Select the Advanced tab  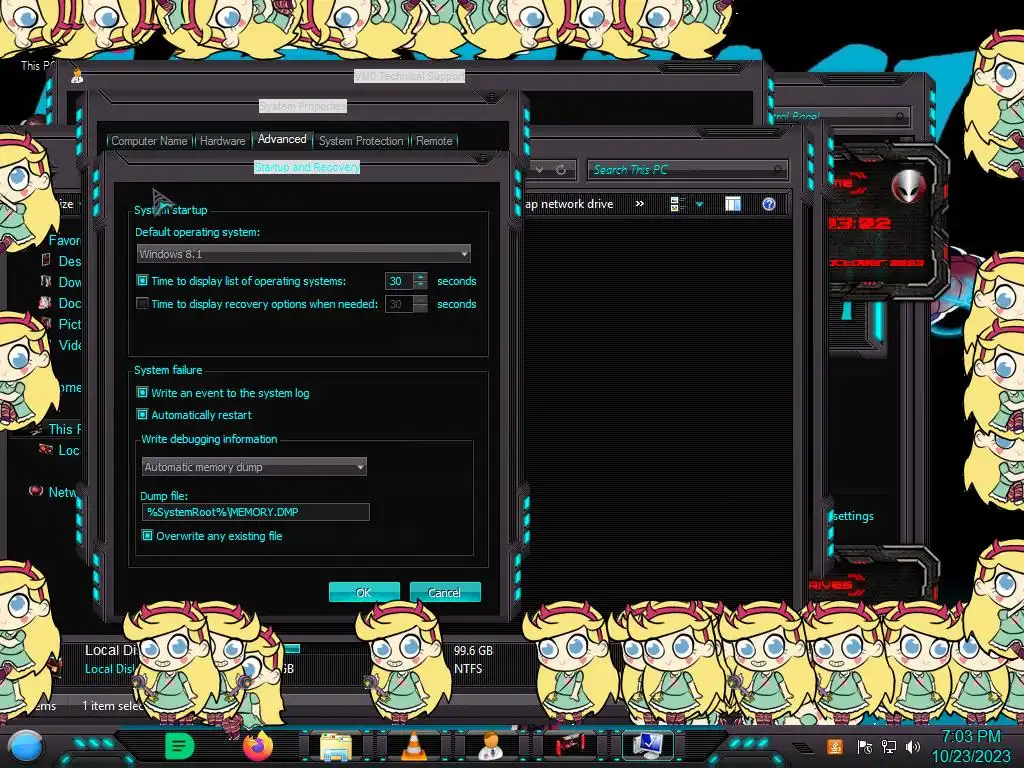(x=281, y=139)
